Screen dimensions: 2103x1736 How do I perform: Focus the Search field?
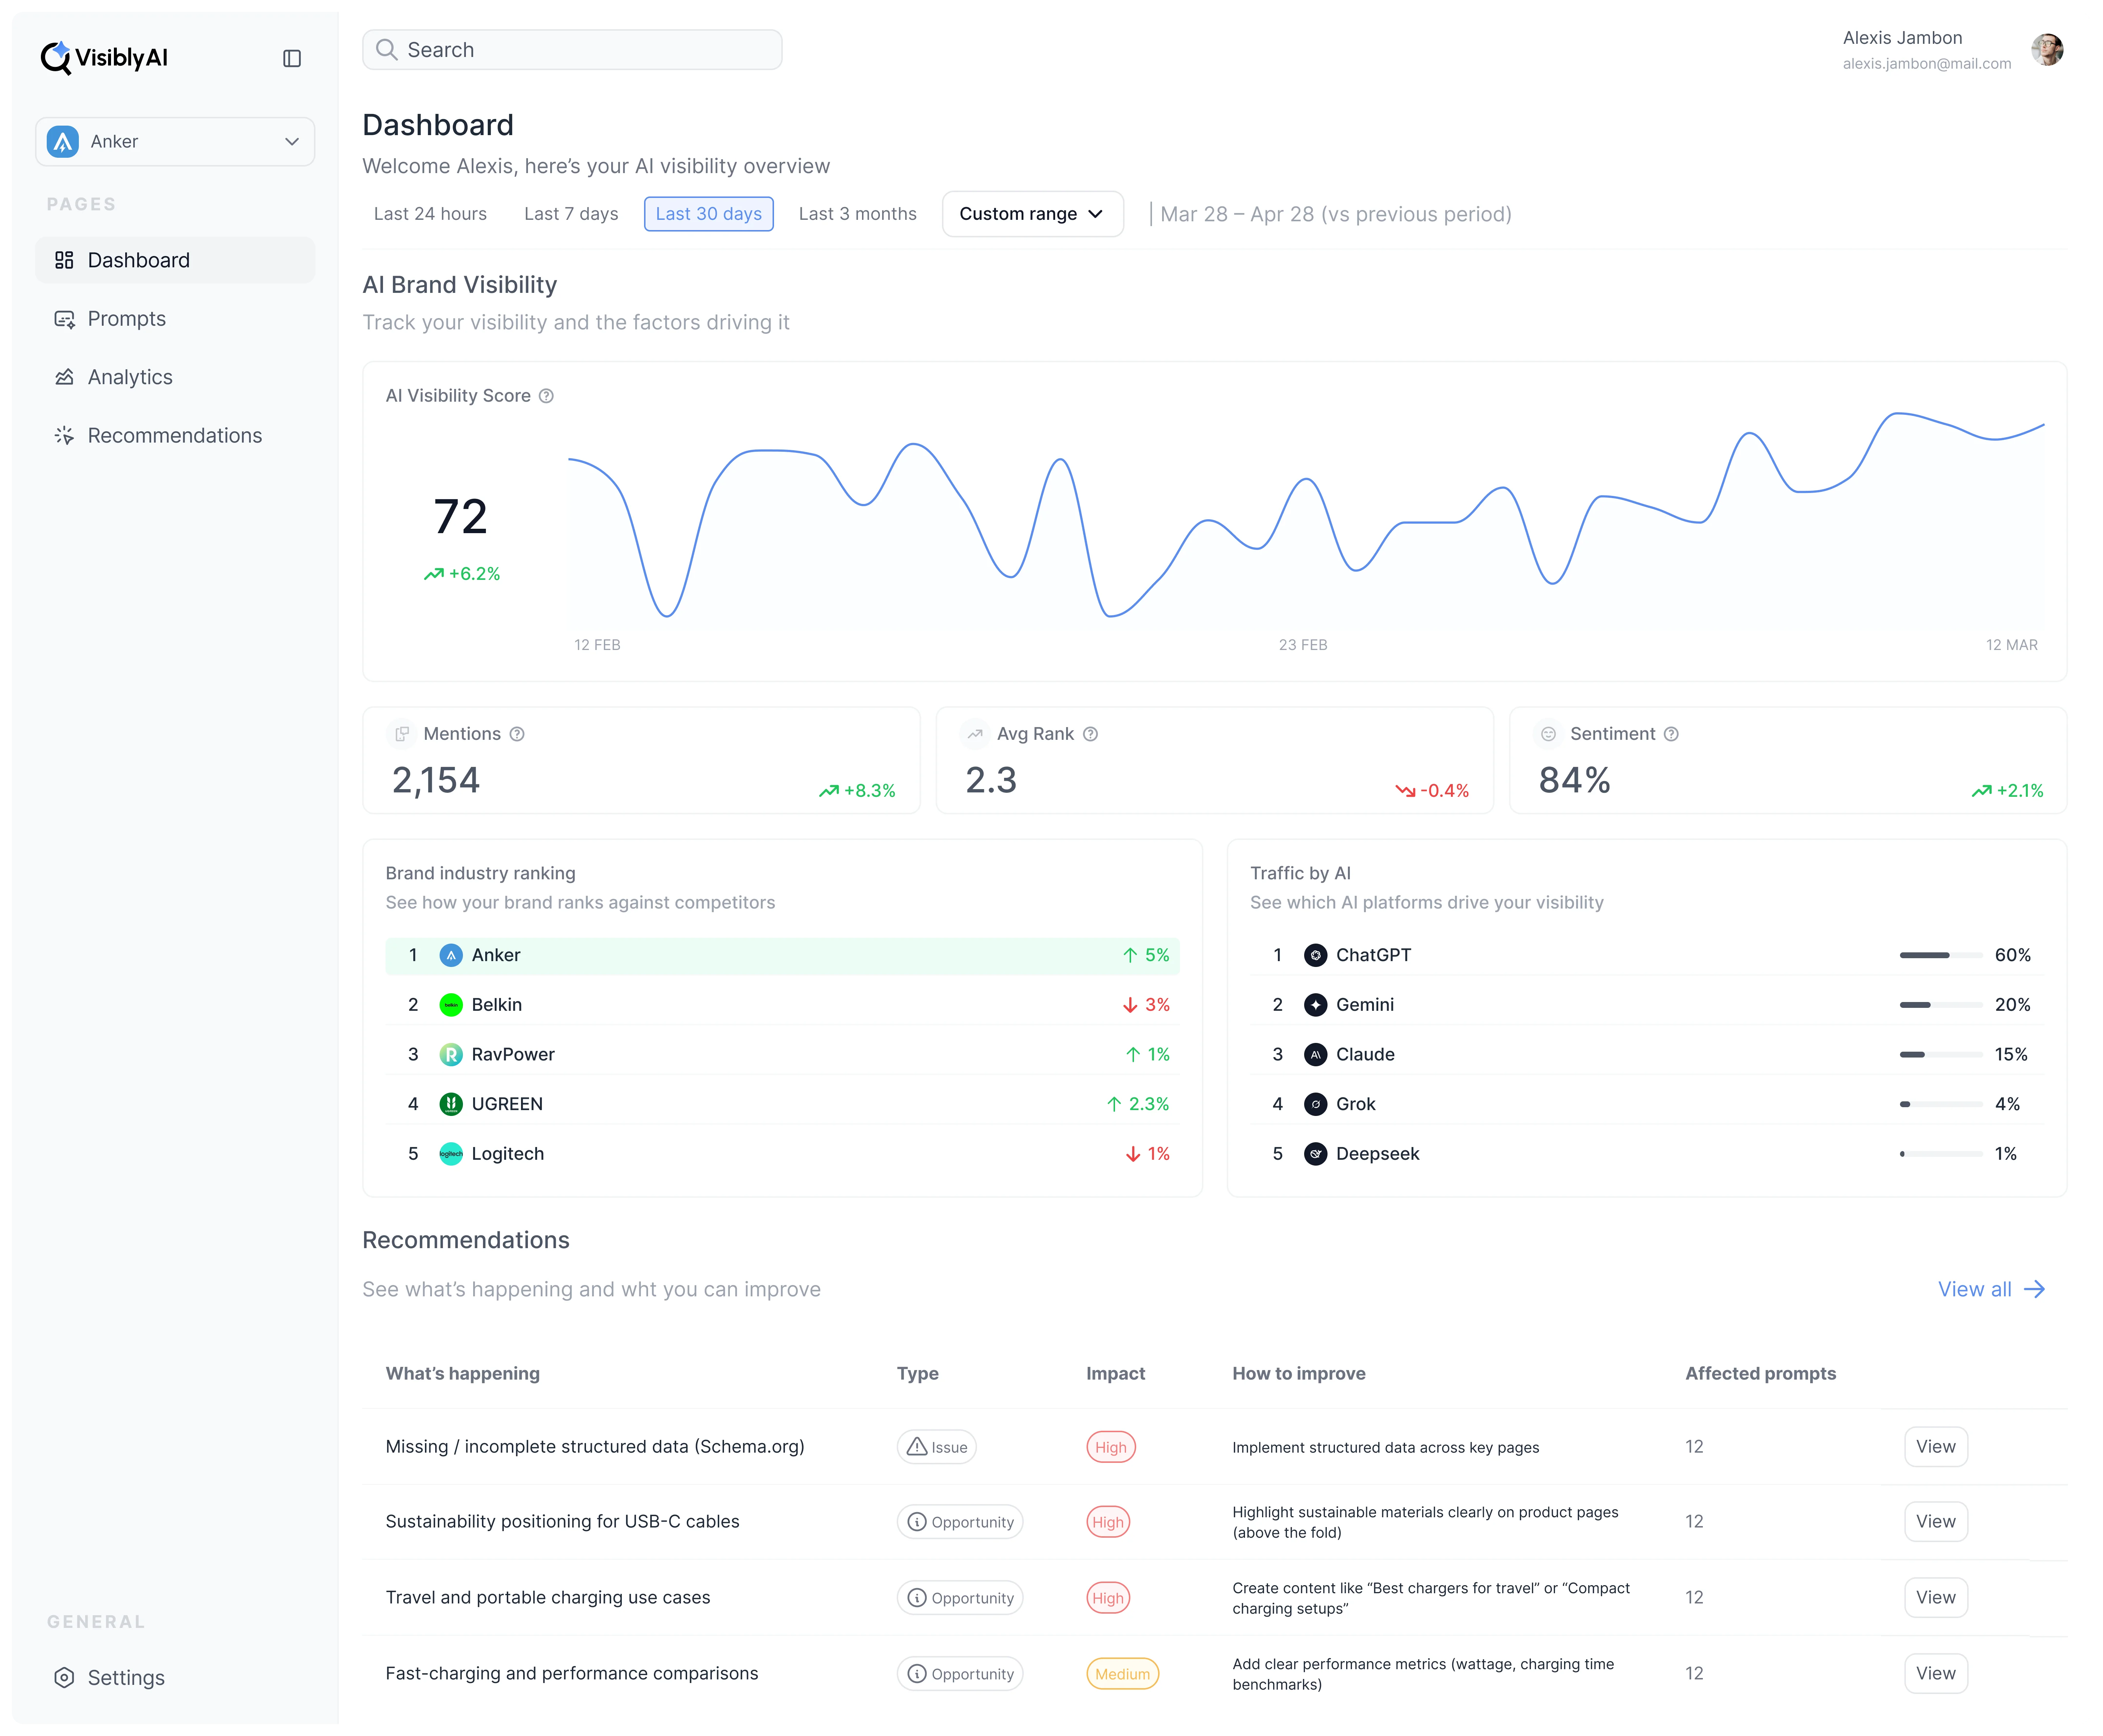coord(572,50)
